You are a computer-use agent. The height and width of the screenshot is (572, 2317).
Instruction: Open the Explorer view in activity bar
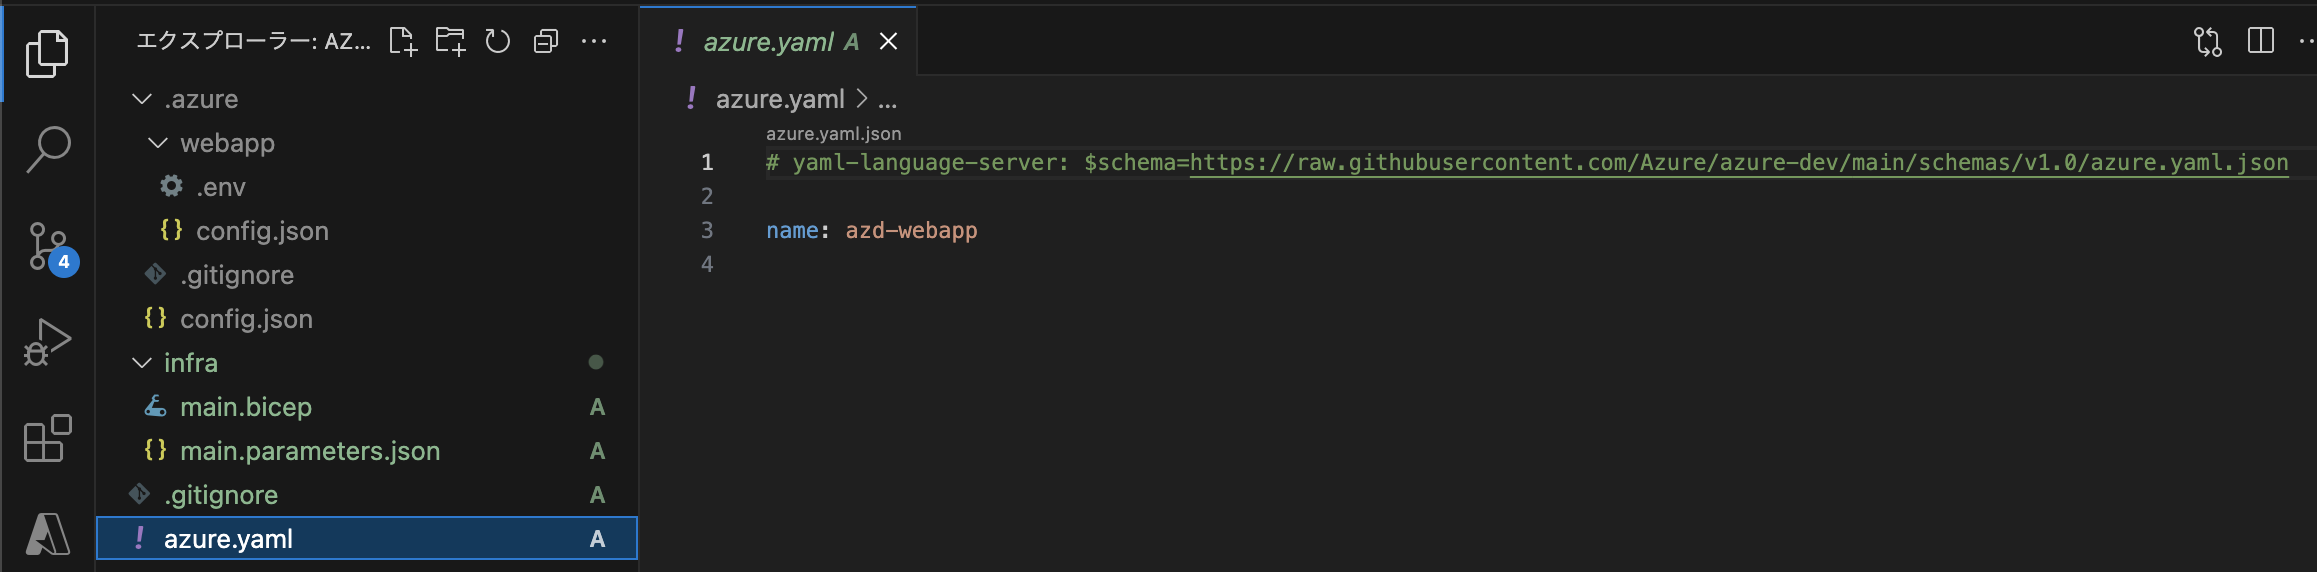(x=47, y=53)
